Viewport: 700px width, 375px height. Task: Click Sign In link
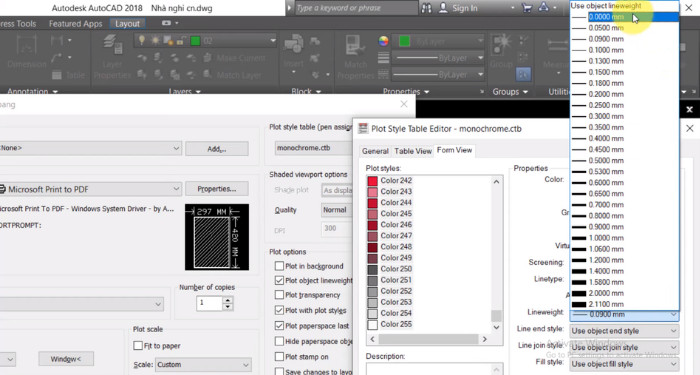(465, 8)
